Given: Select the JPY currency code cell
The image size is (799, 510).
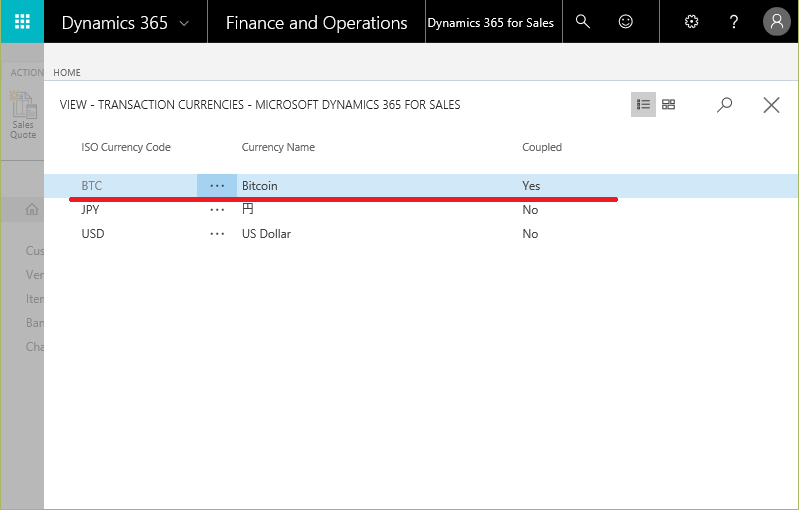Looking at the screenshot, I should pos(90,209).
